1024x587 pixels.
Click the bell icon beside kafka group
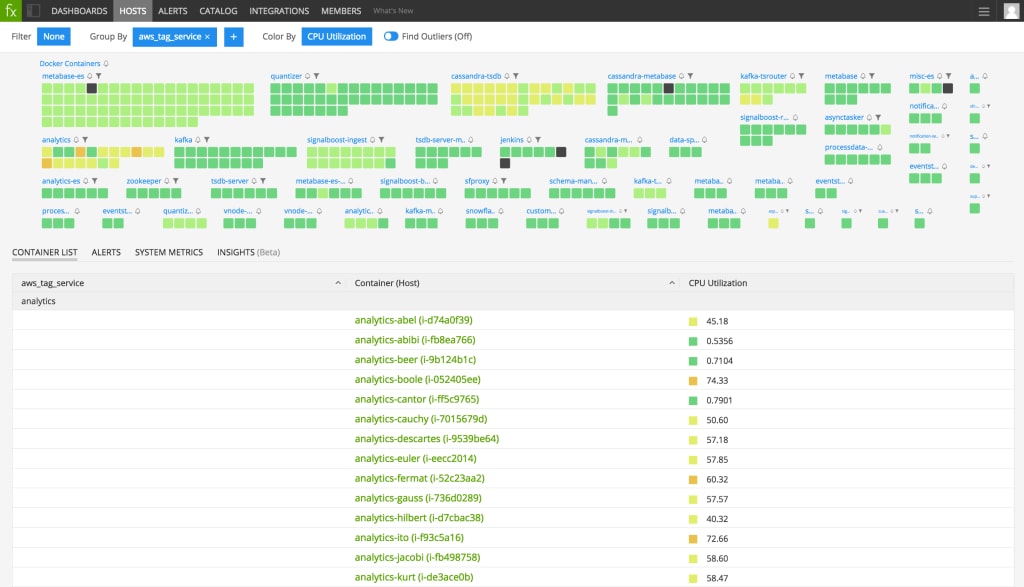click(198, 140)
